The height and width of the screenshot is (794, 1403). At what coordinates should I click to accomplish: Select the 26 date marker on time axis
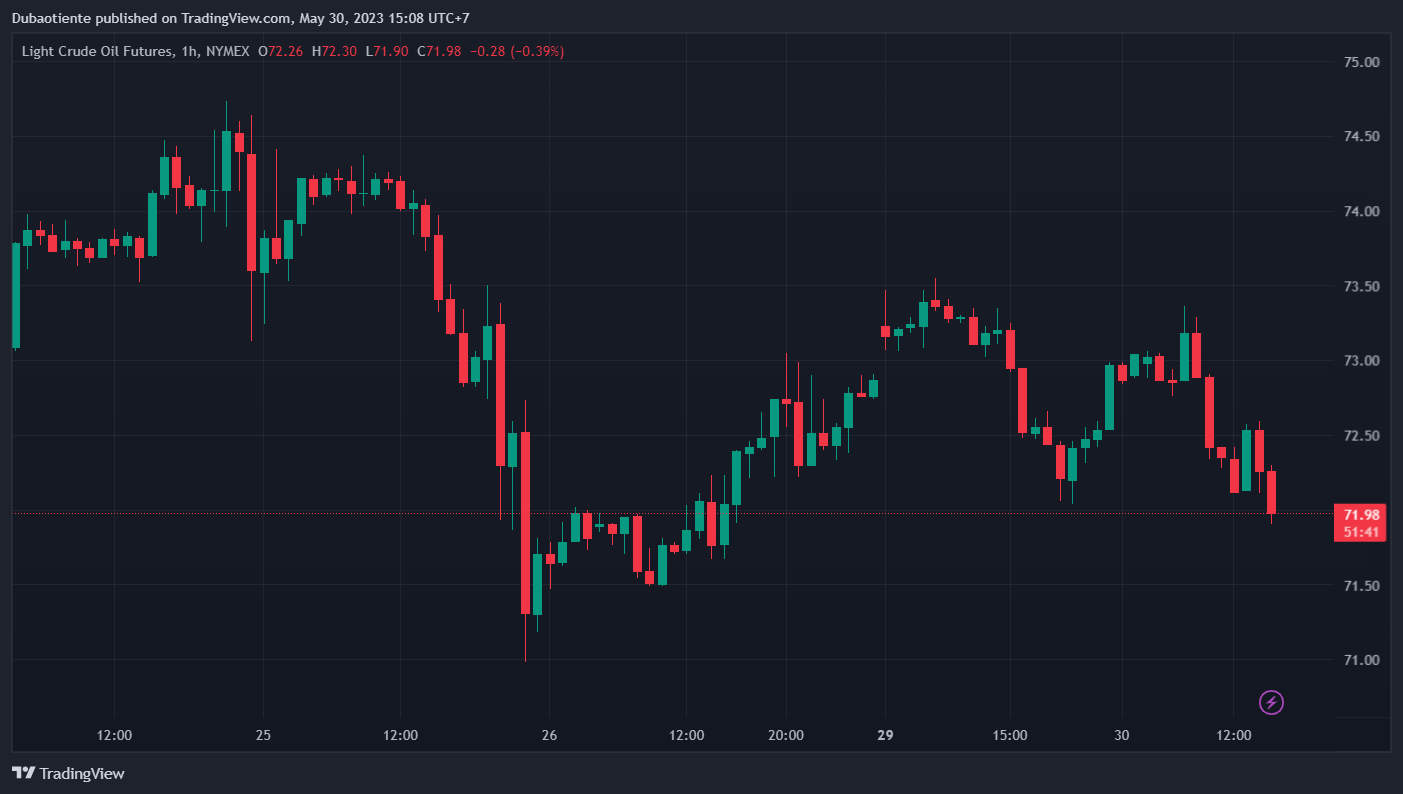[549, 735]
